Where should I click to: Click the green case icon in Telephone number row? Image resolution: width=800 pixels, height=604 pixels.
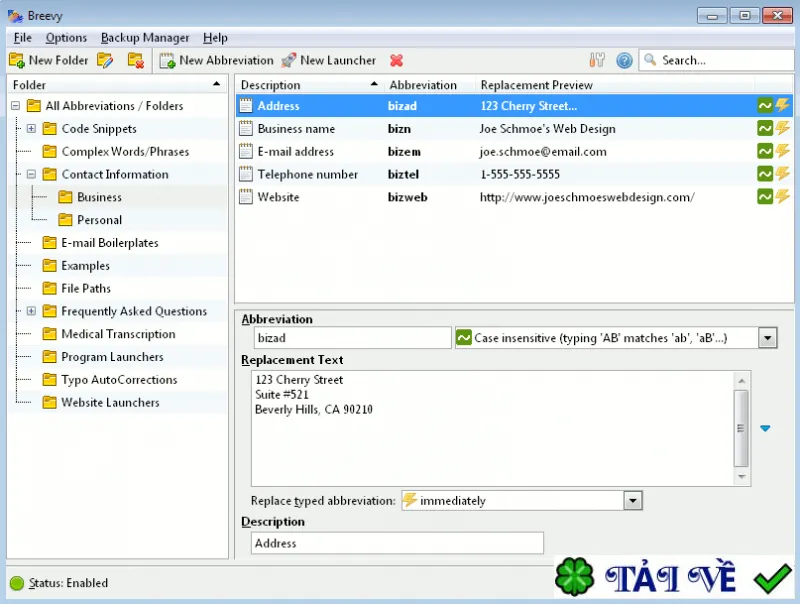pyautogui.click(x=765, y=174)
